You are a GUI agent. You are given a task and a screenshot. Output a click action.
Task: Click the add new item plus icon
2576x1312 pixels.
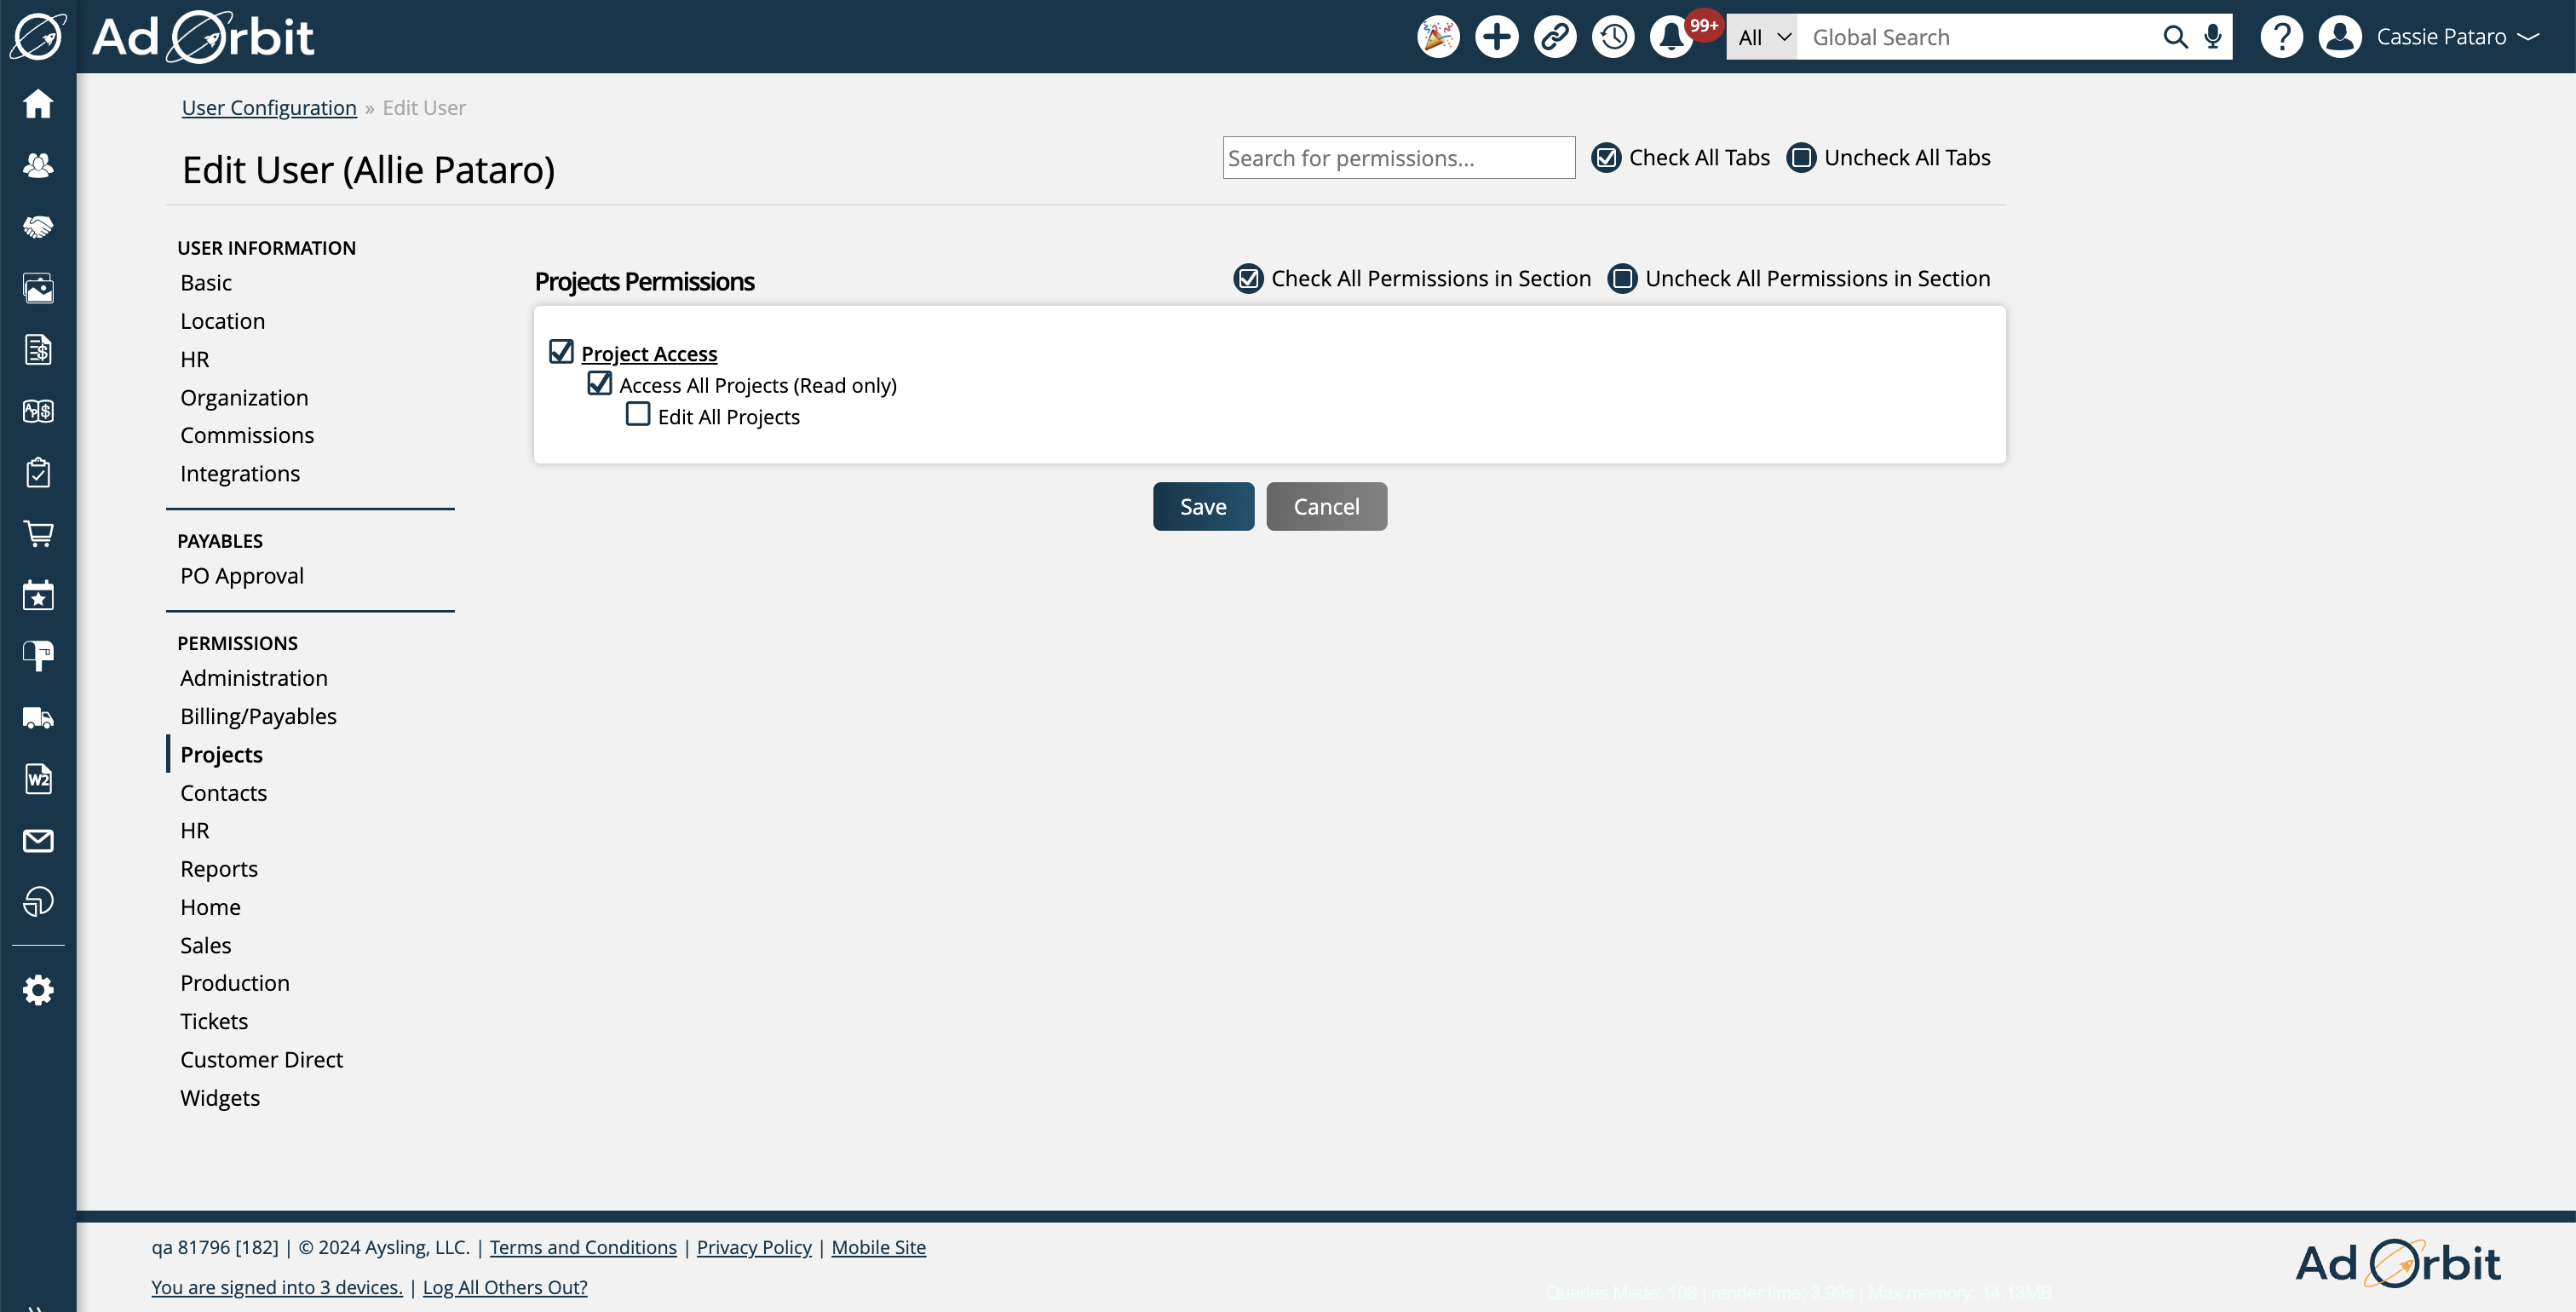coord(1495,37)
